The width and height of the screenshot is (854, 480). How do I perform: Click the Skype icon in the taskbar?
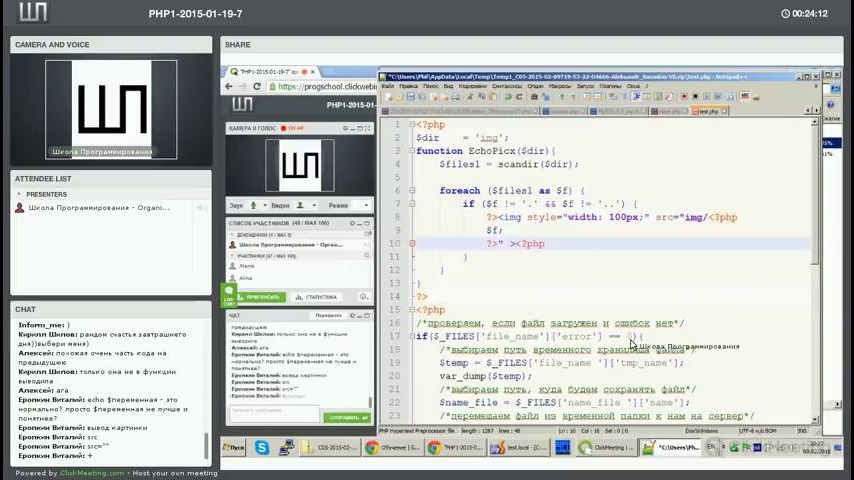click(x=262, y=447)
